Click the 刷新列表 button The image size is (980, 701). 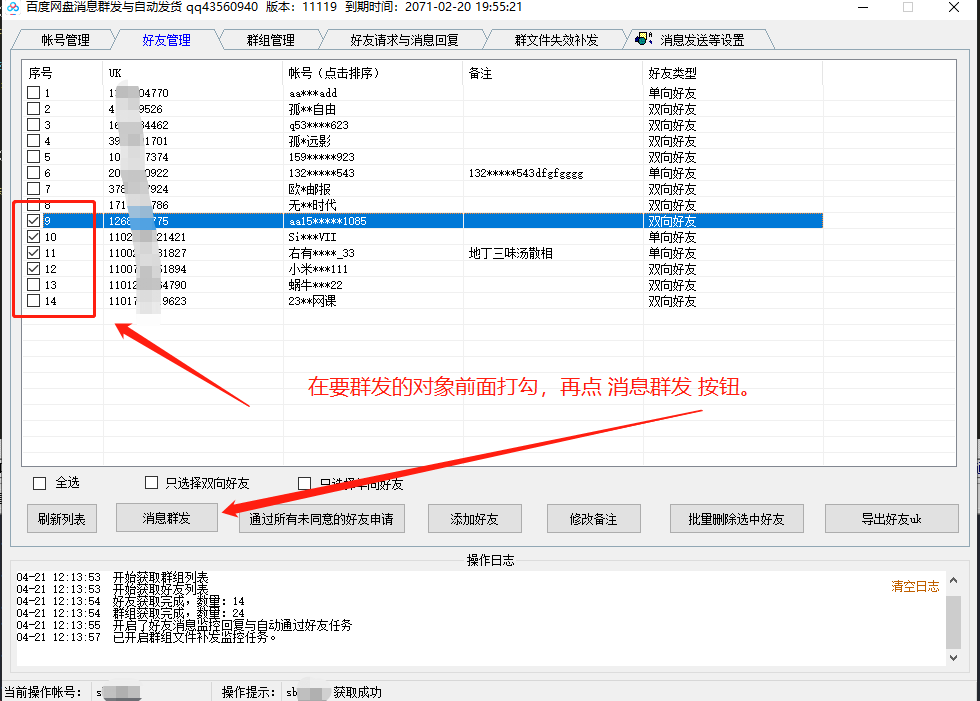tap(61, 518)
